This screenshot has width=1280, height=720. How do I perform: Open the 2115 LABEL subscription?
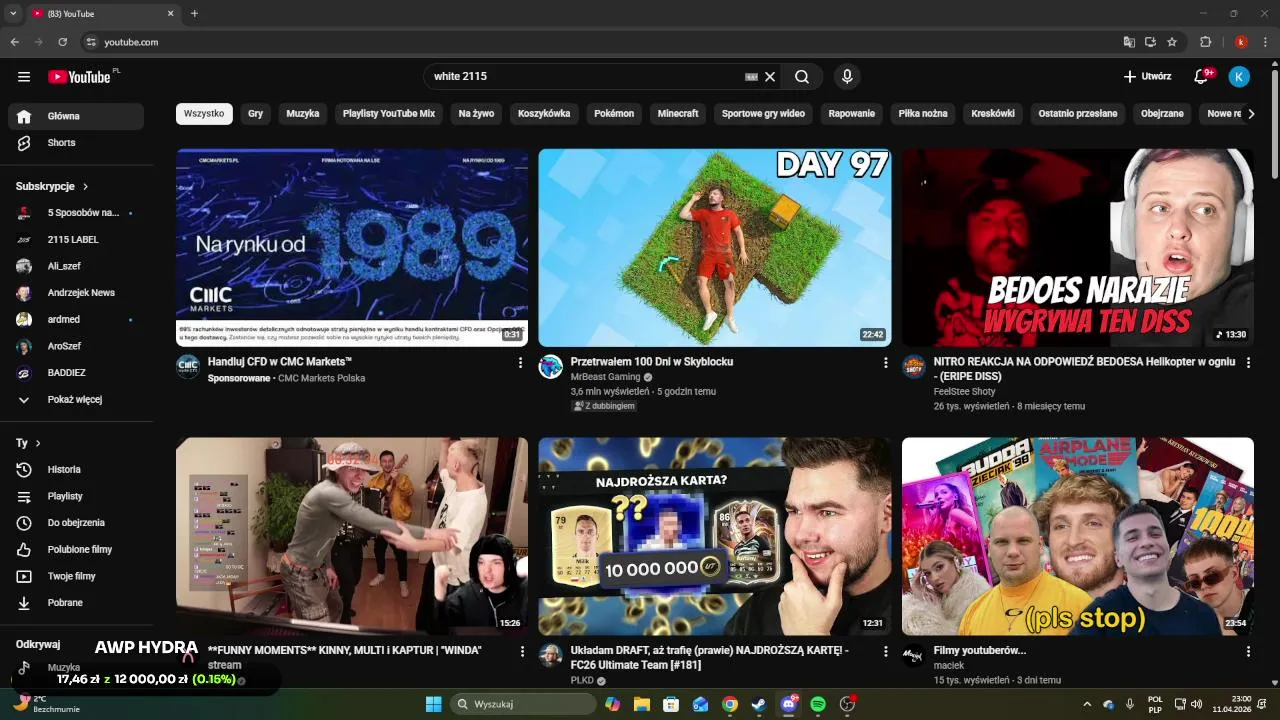click(76, 240)
